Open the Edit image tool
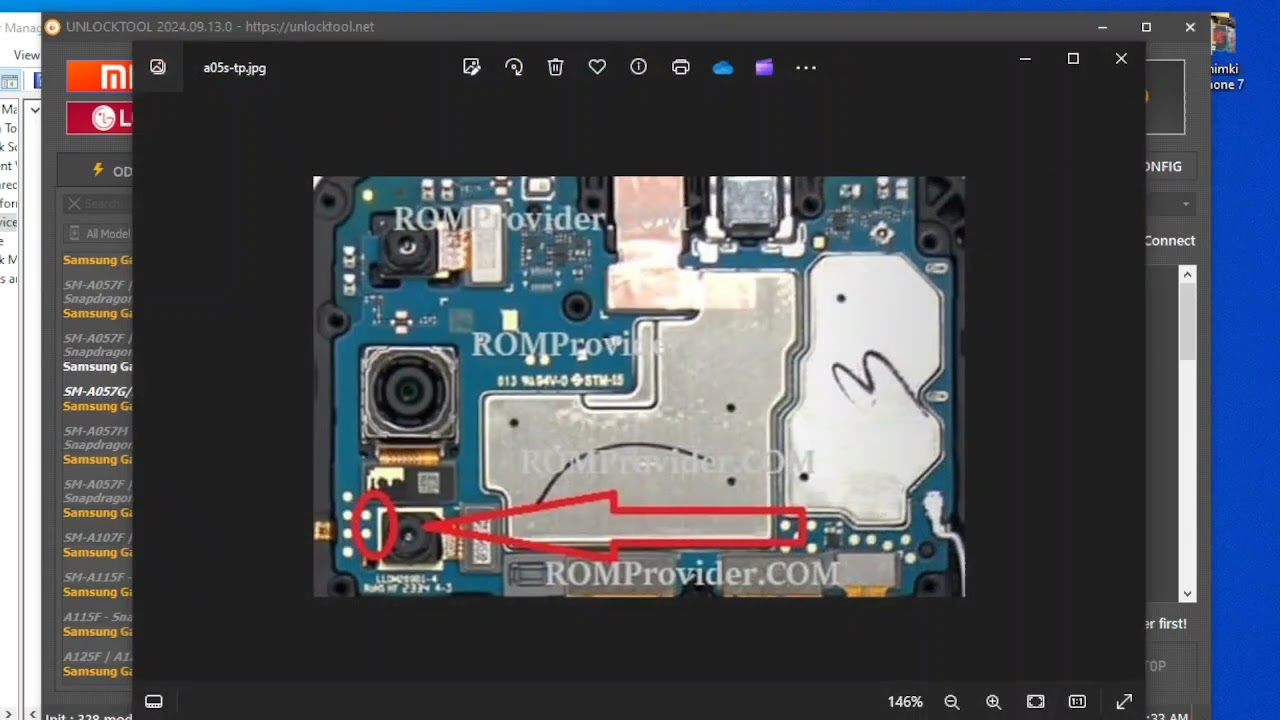Screen dimensions: 1280x720 click(471, 67)
